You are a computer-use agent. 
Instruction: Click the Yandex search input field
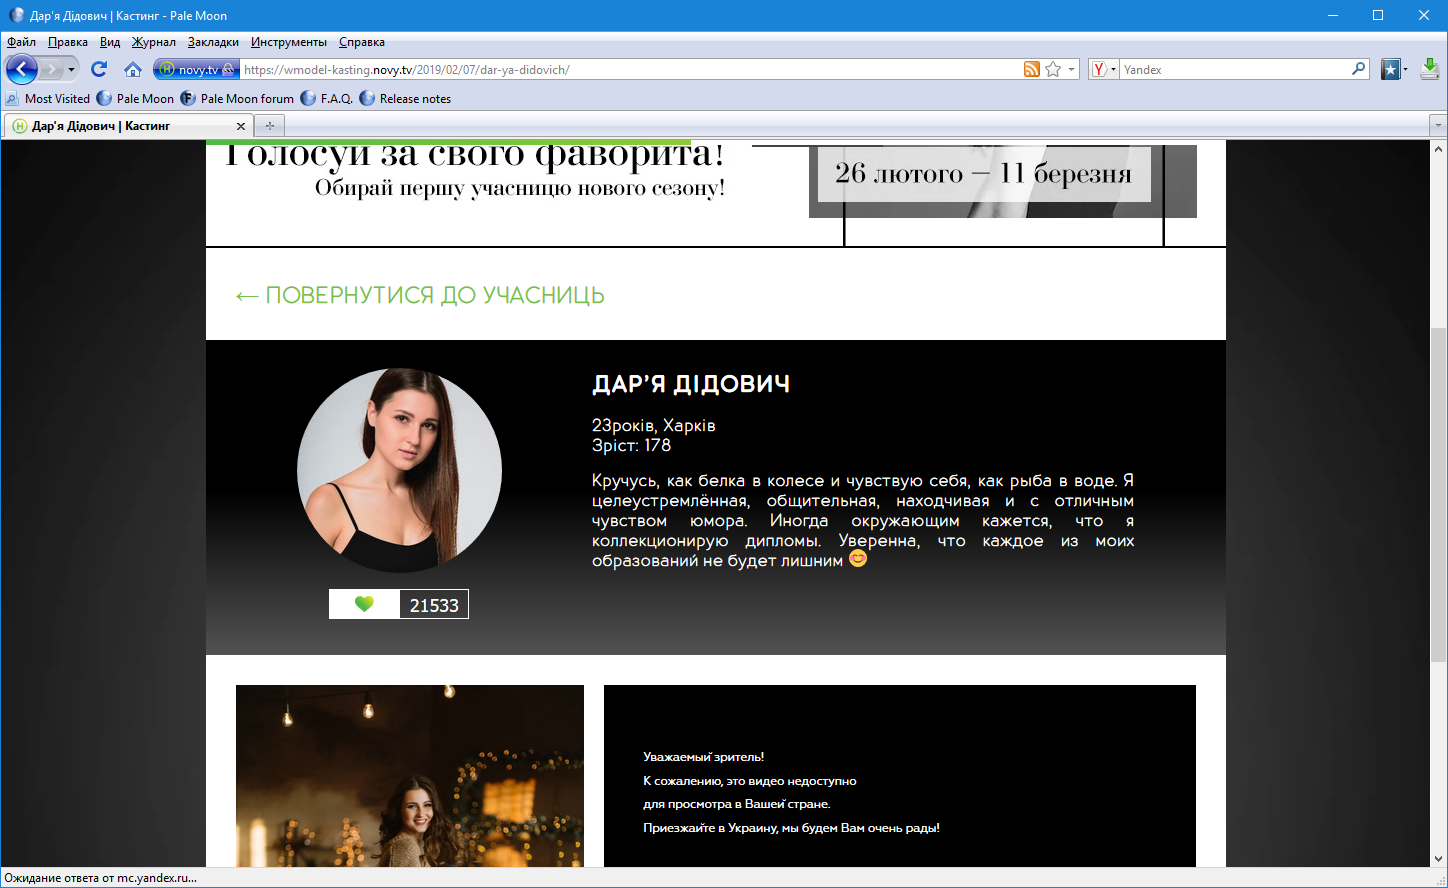[1235, 70]
